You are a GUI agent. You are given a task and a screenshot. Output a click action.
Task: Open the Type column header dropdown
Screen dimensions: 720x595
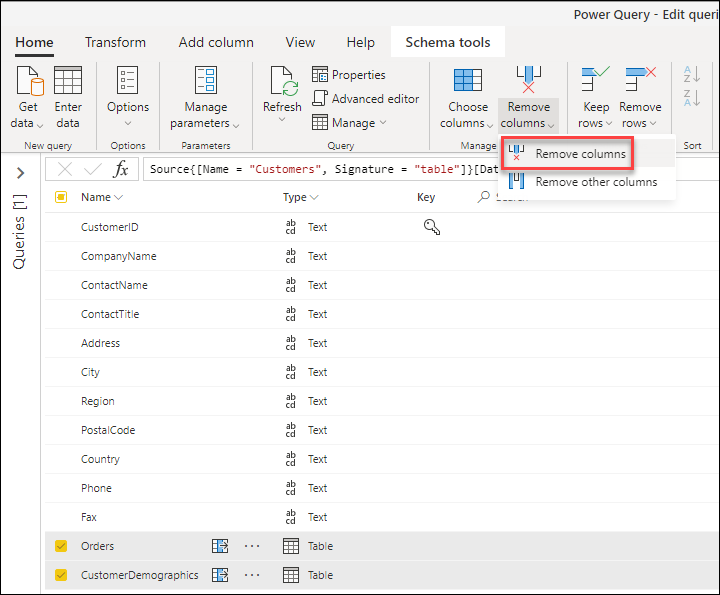300,197
